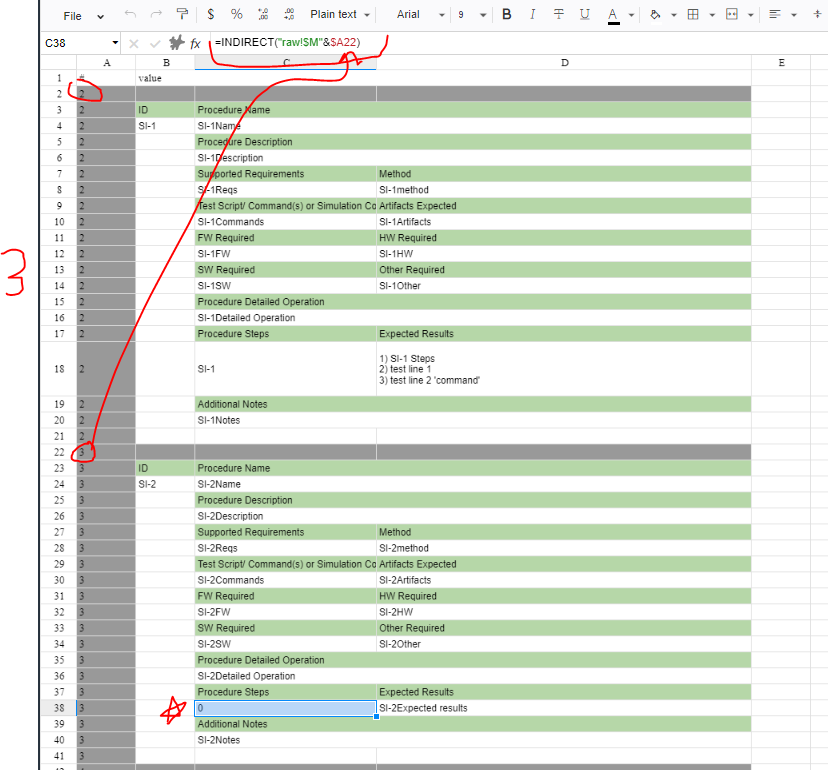Click the text color A icon

pyautogui.click(x=613, y=15)
